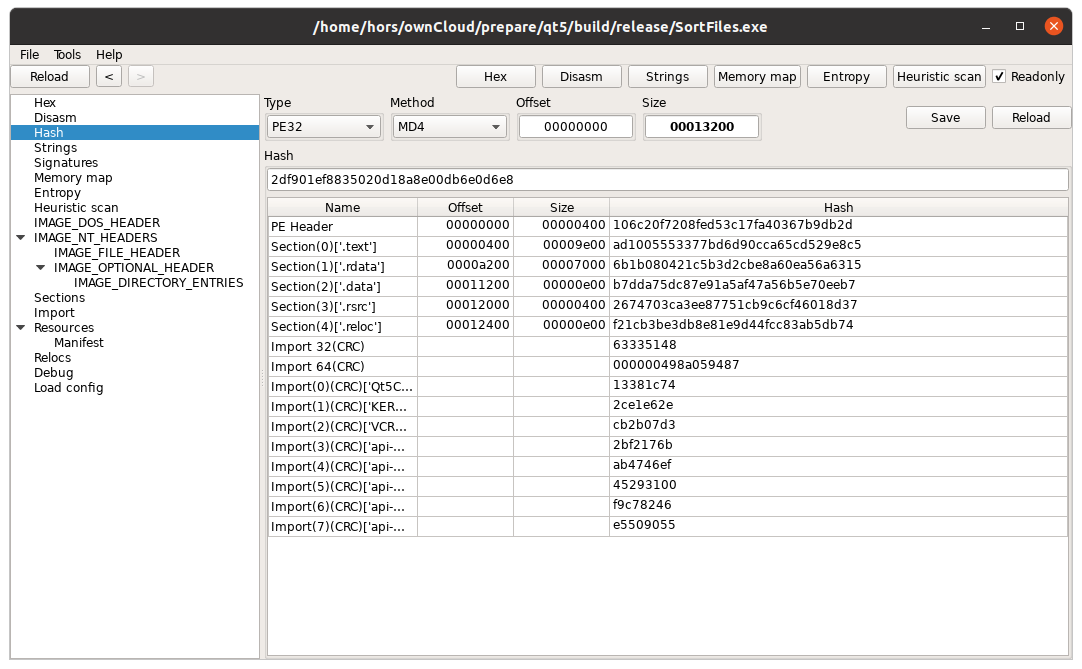Click the Reload button beside Save

click(x=1031, y=117)
